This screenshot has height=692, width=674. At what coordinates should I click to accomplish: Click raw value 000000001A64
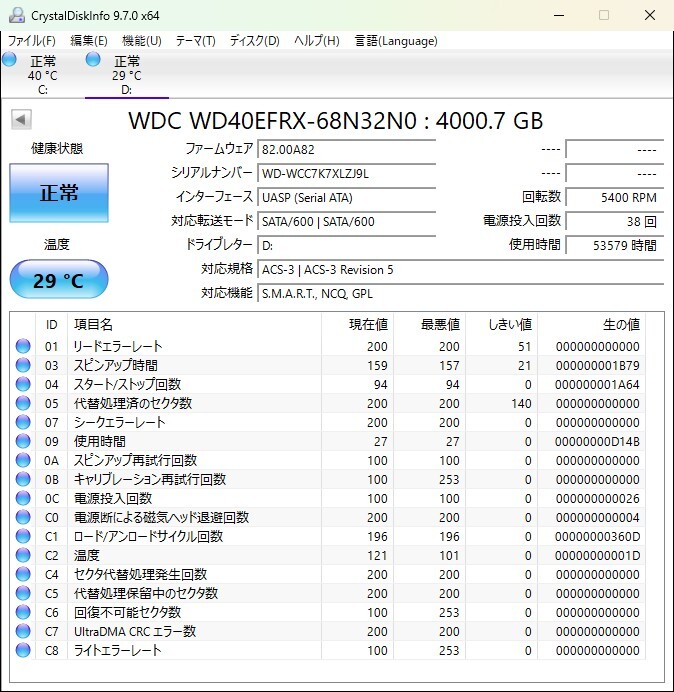coord(597,384)
